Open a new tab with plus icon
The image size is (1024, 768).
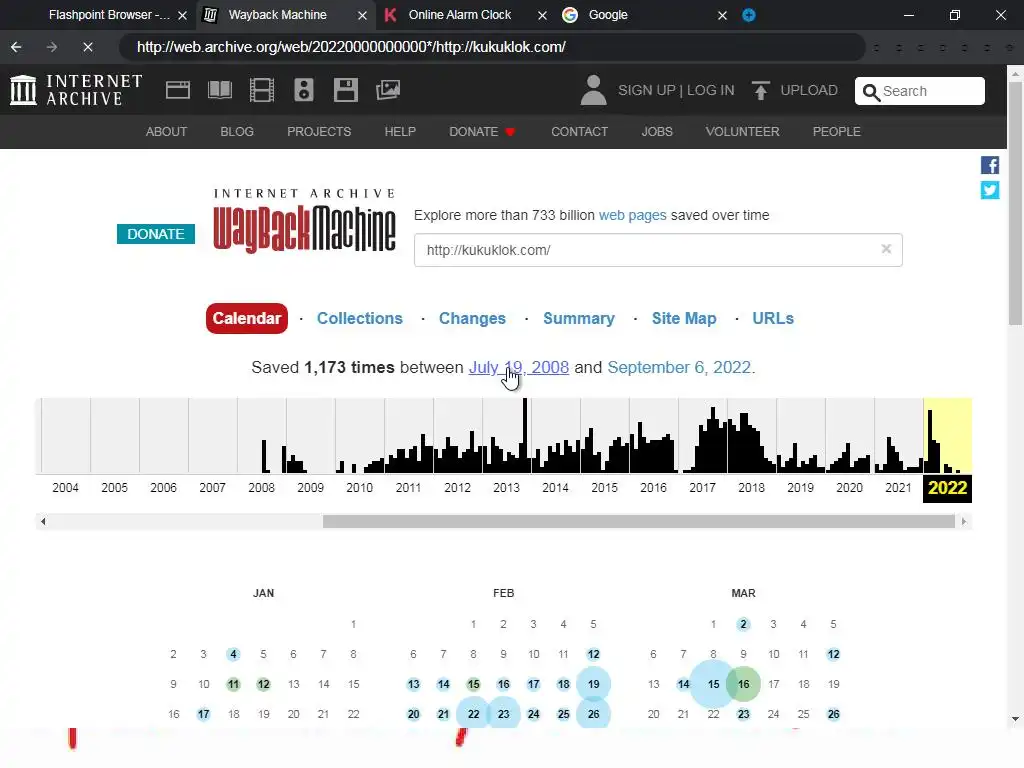(749, 15)
